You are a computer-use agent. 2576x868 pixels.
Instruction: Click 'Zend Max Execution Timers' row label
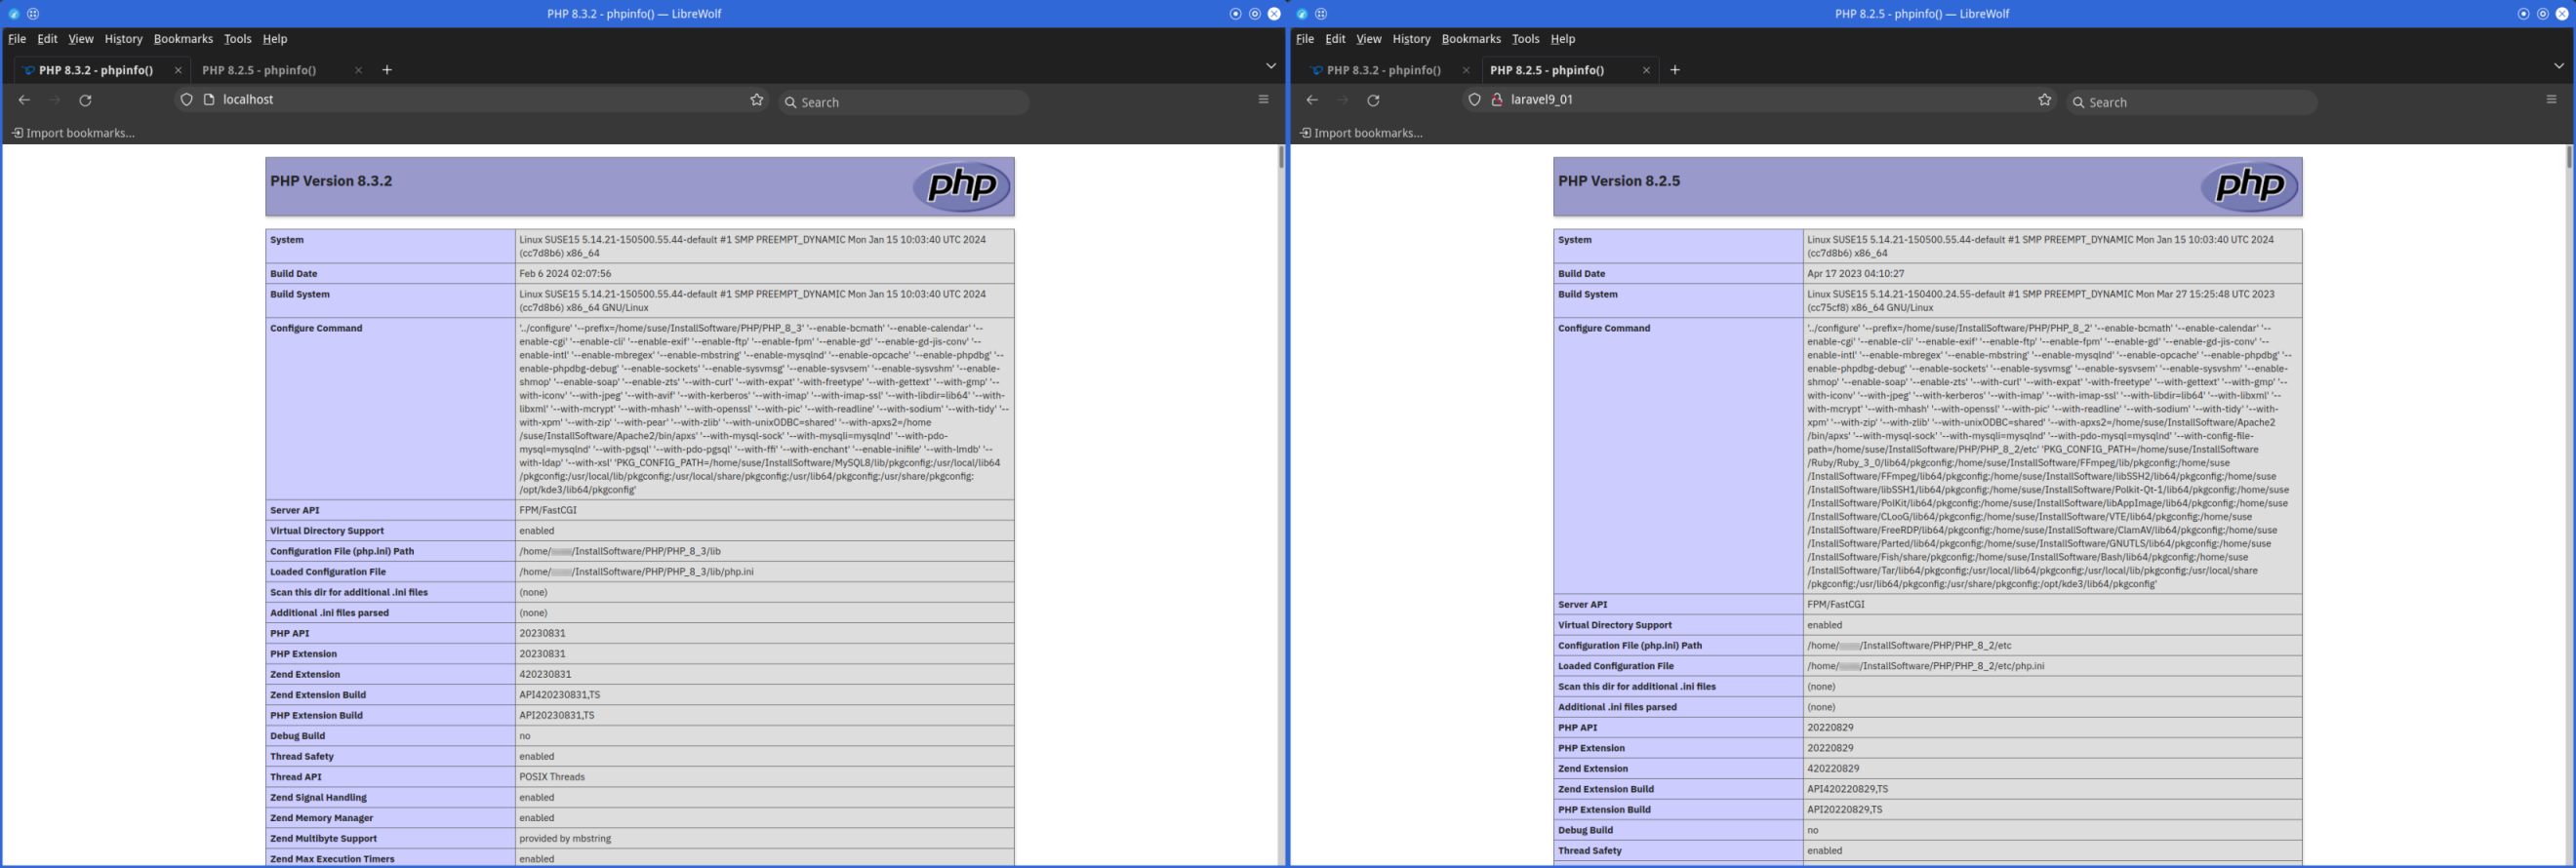(x=332, y=859)
